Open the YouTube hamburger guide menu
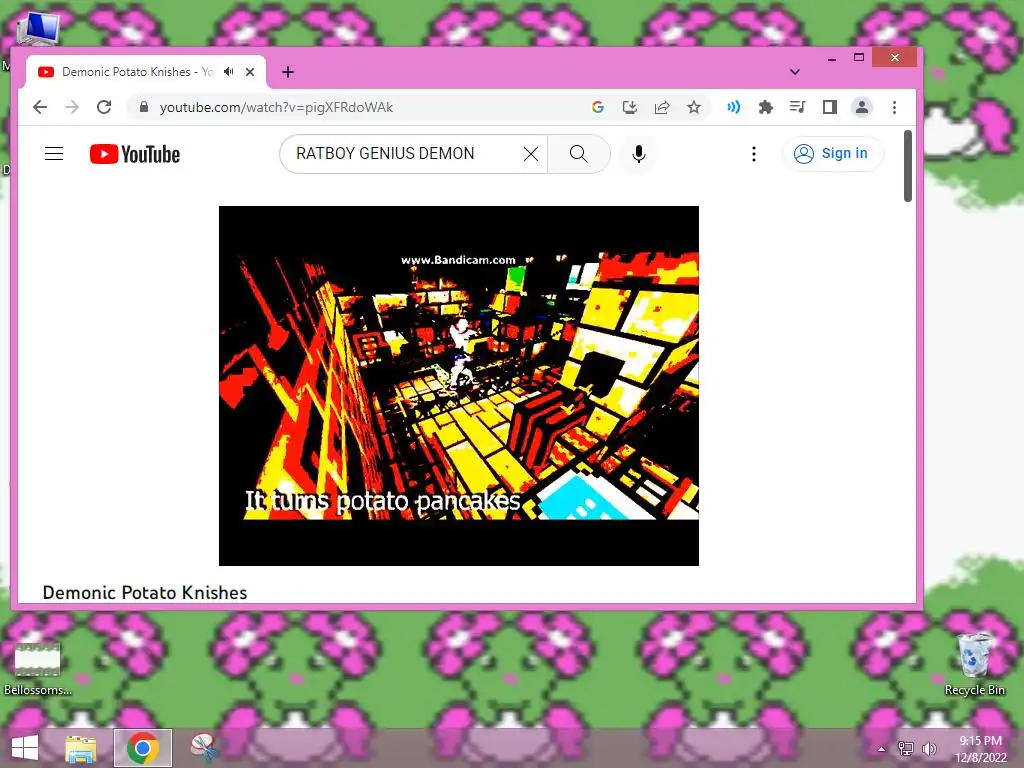The width and height of the screenshot is (1024, 768). click(x=54, y=154)
